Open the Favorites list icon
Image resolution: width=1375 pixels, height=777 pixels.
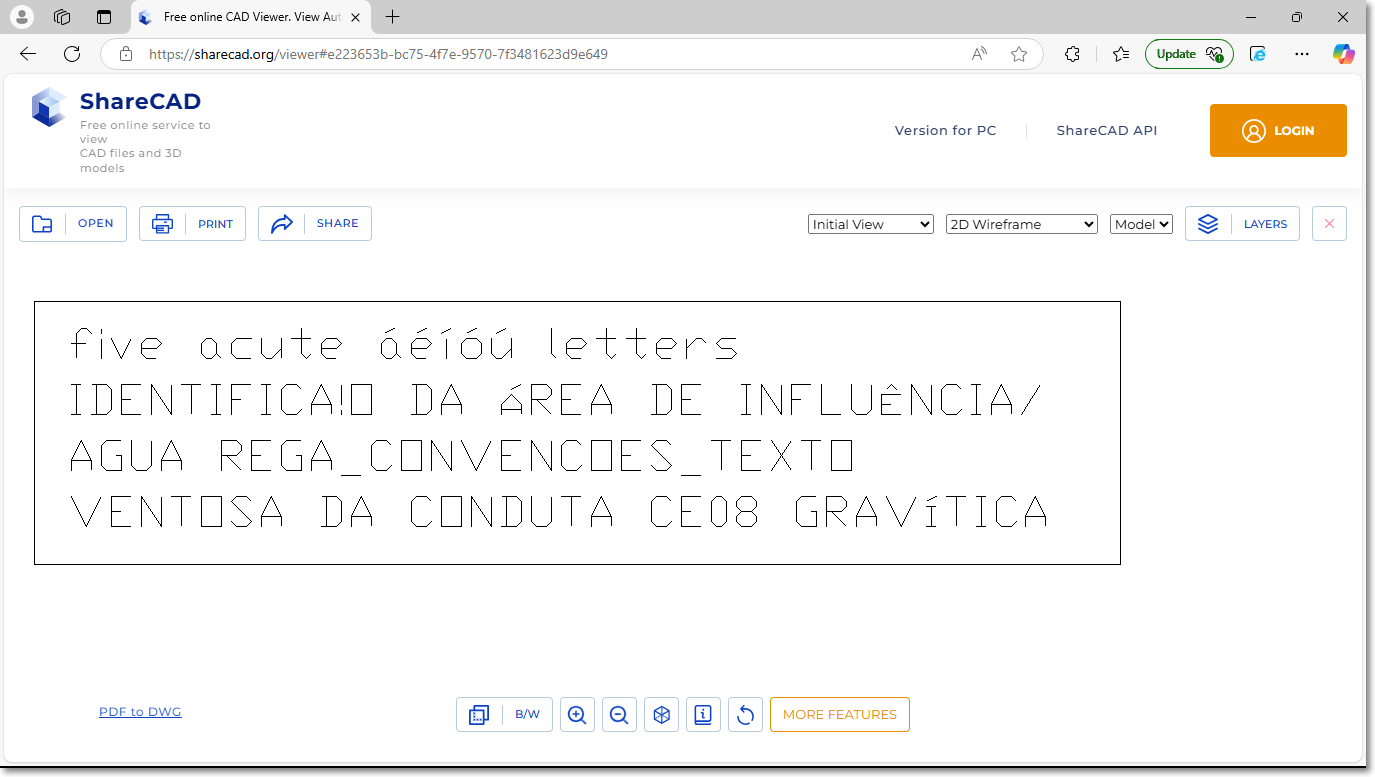pos(1121,54)
